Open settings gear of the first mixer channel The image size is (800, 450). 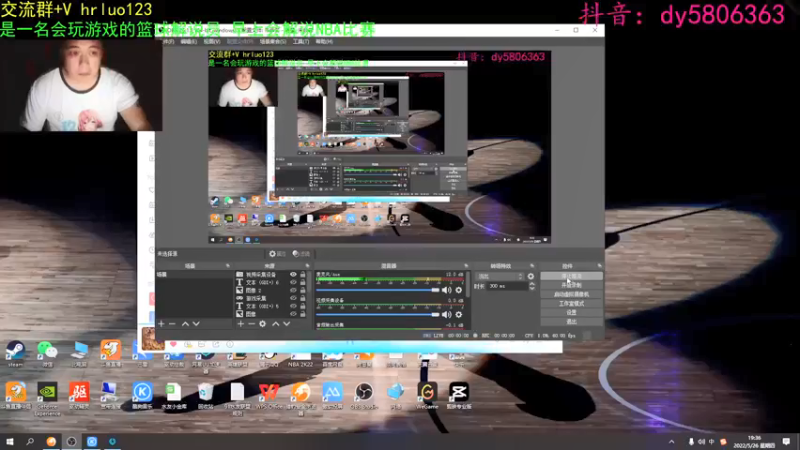(x=458, y=290)
